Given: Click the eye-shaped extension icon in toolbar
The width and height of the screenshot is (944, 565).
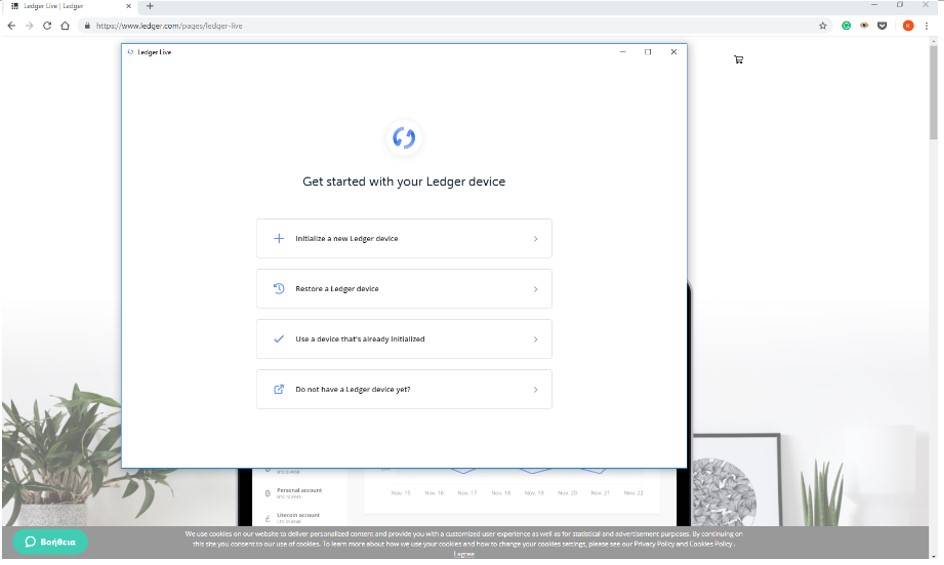Looking at the screenshot, I should [864, 26].
